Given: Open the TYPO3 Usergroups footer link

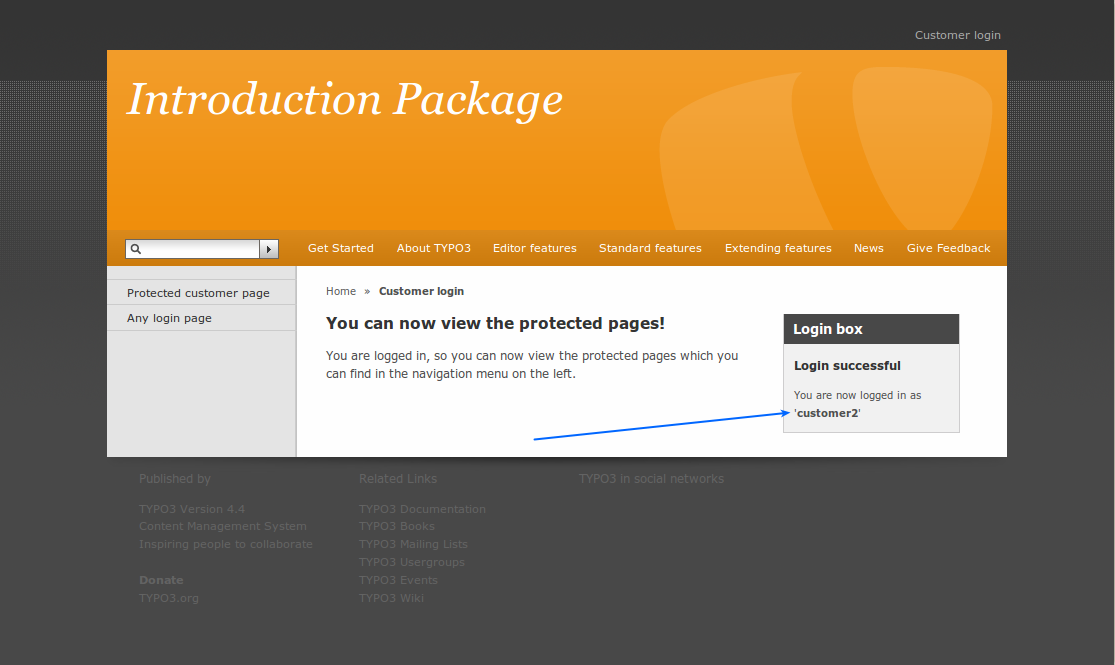Looking at the screenshot, I should click(x=411, y=562).
